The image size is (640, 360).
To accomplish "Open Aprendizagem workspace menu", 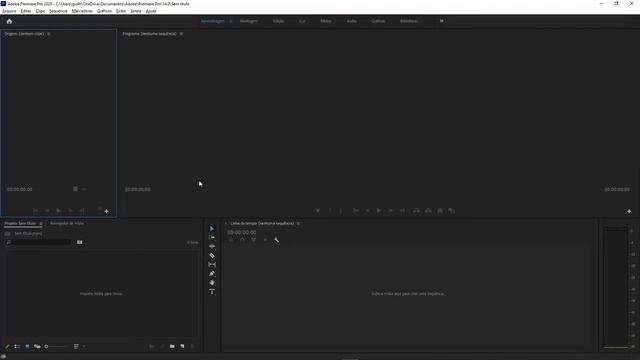I will pos(231,21).
